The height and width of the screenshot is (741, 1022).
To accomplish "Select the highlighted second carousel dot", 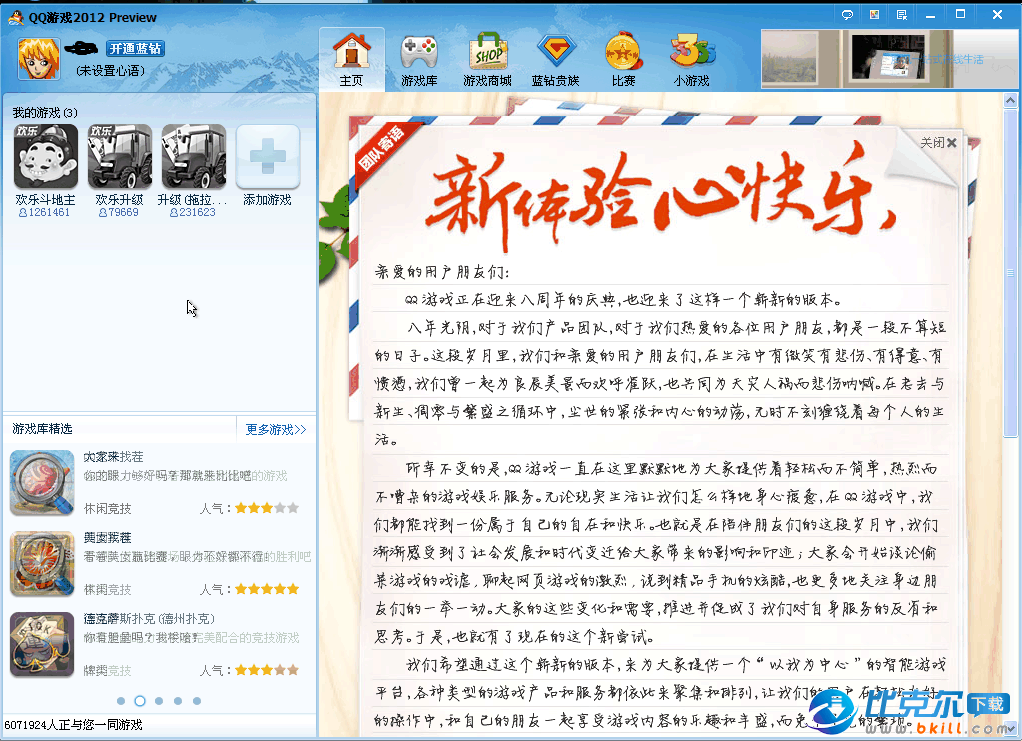I will pos(139,701).
